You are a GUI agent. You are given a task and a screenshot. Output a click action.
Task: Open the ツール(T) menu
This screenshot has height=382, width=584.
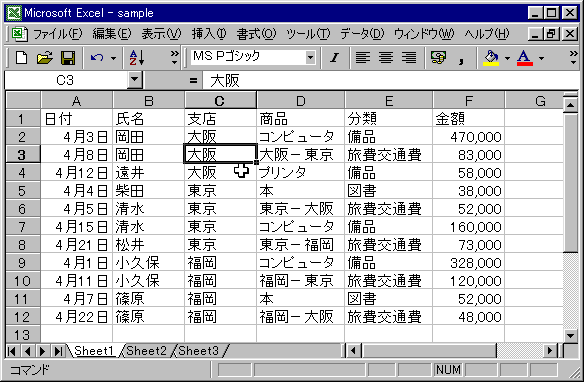coord(308,34)
